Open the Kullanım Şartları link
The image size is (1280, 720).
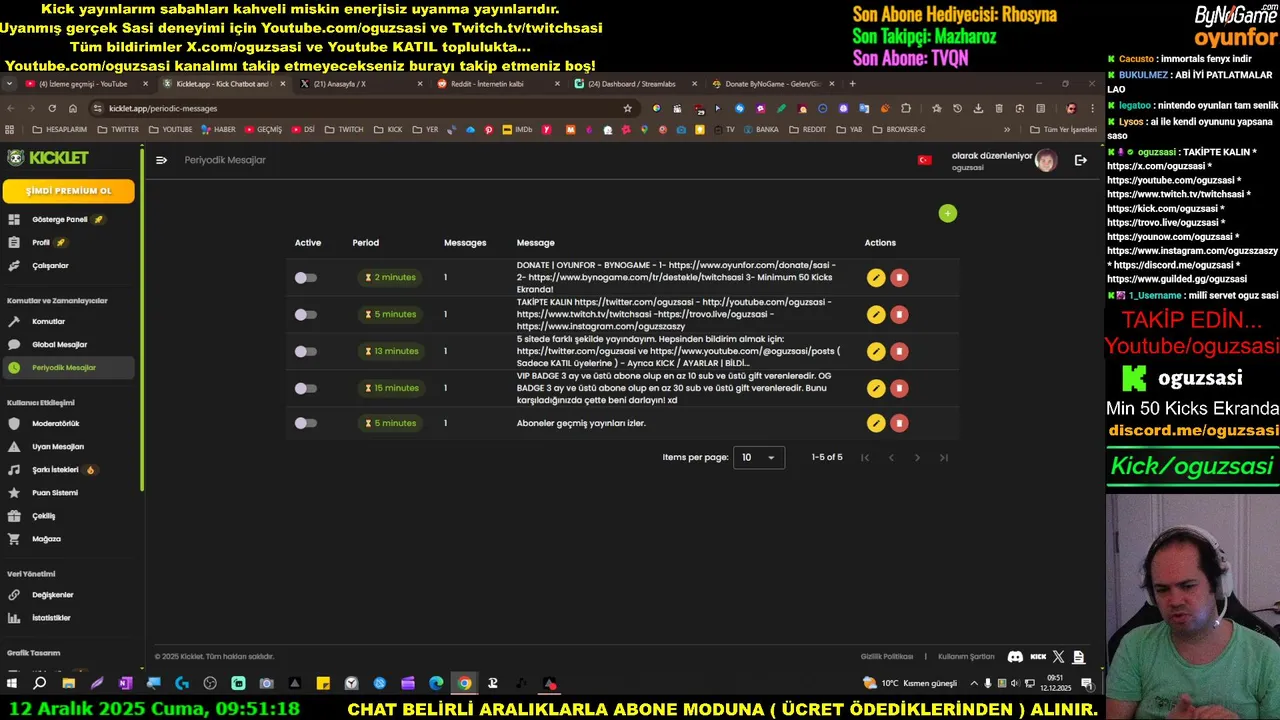point(966,657)
